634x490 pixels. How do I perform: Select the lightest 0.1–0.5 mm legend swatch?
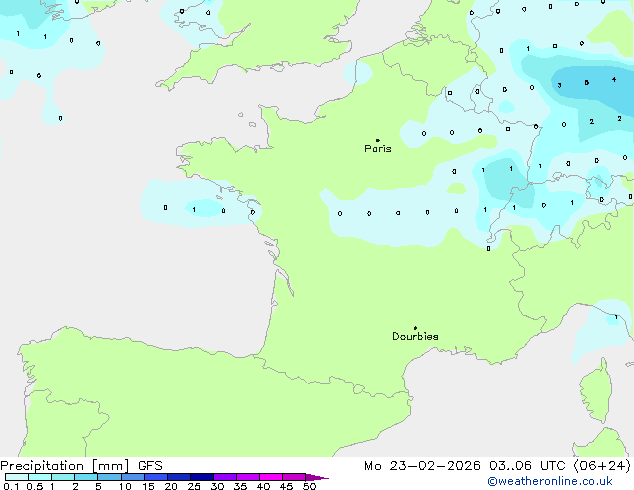(x=17, y=477)
